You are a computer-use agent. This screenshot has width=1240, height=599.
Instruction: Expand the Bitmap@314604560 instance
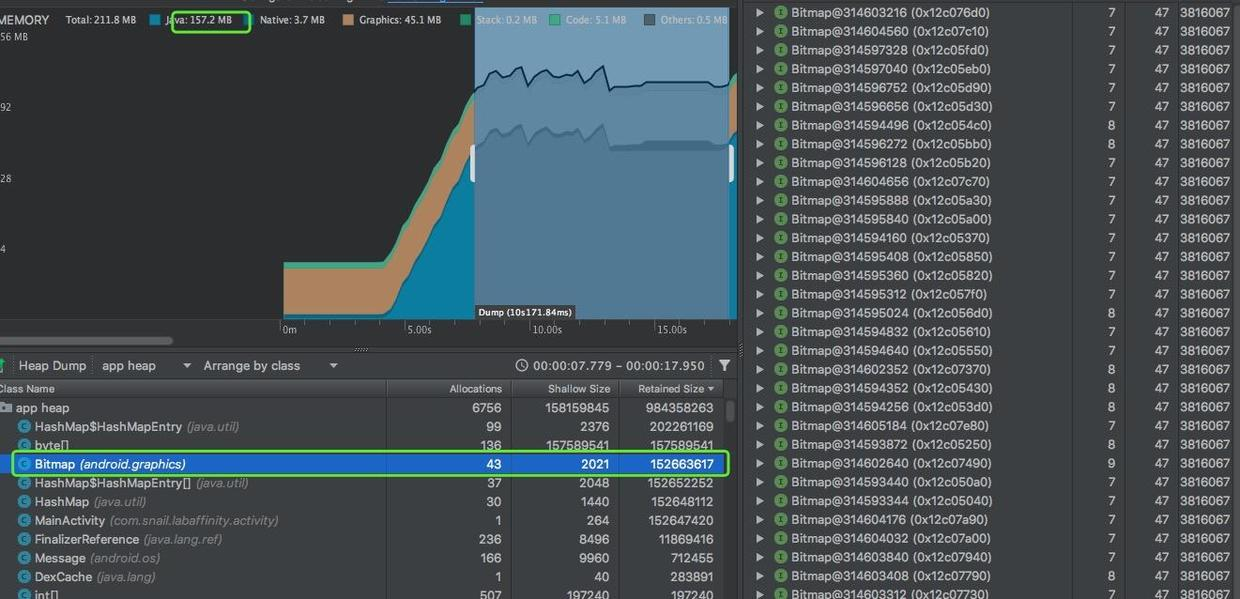pos(760,32)
